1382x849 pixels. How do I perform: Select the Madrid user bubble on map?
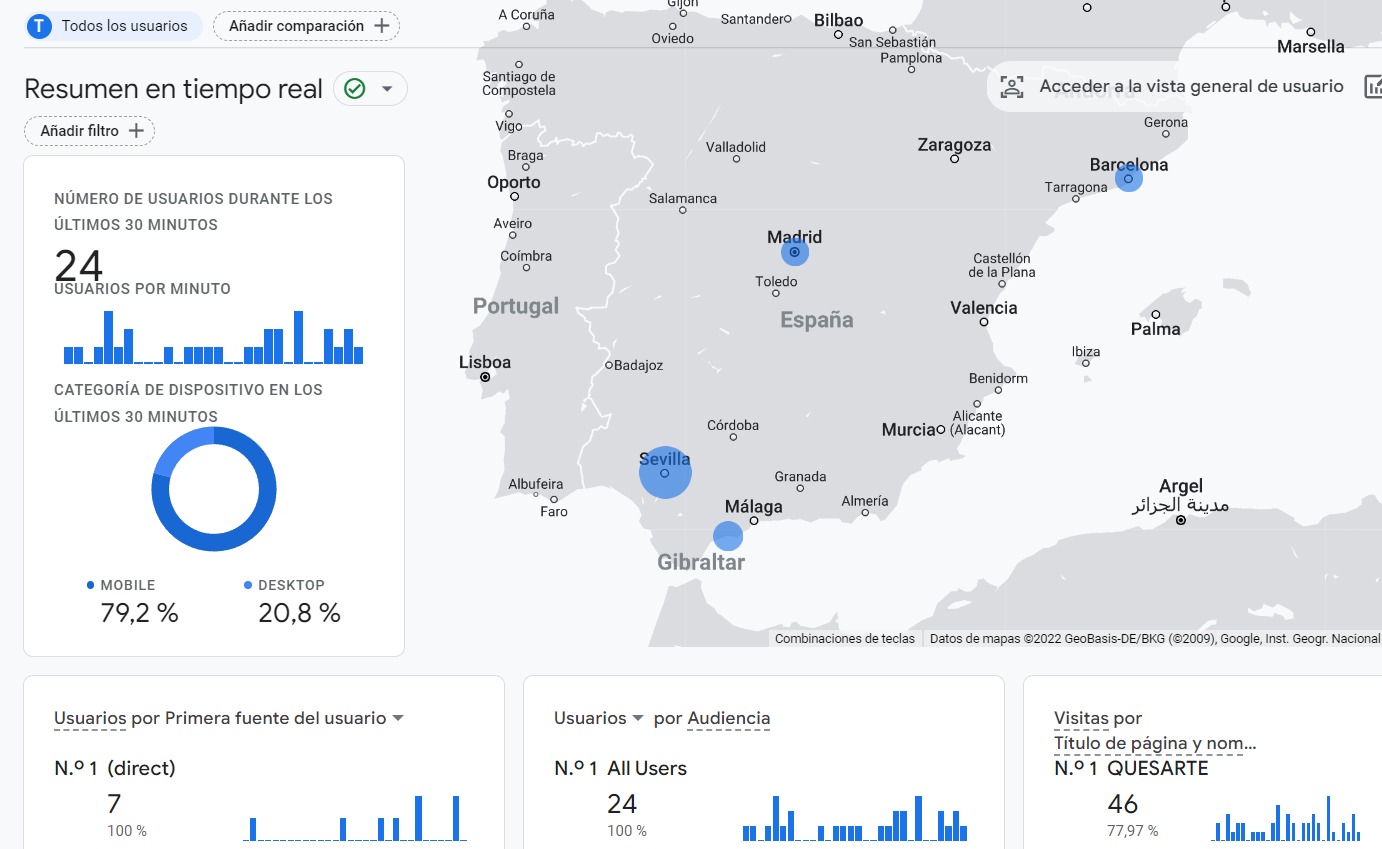click(795, 253)
